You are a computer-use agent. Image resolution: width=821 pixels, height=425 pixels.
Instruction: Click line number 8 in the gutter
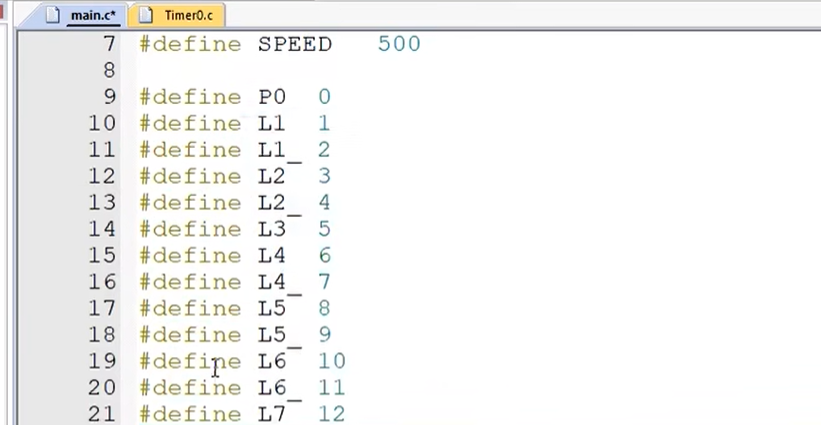[109, 70]
